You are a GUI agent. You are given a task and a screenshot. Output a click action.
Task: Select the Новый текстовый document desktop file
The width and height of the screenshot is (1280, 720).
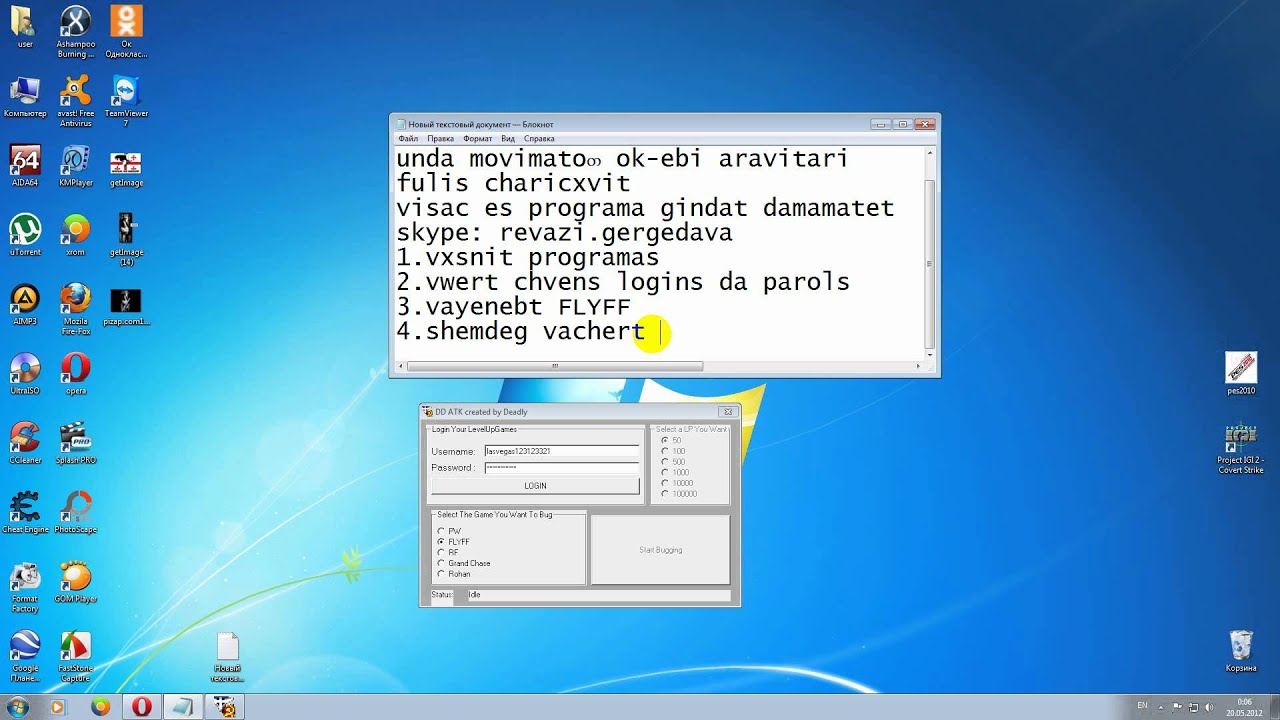point(227,657)
